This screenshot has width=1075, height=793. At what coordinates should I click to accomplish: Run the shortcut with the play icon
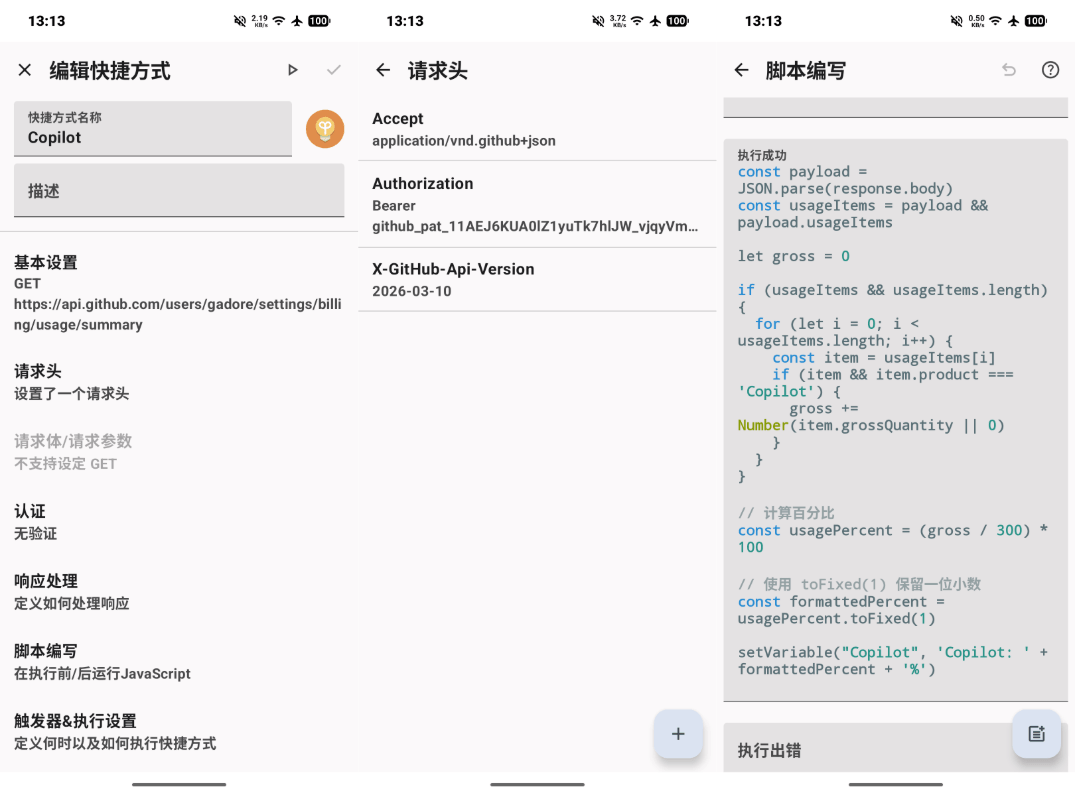[x=292, y=70]
